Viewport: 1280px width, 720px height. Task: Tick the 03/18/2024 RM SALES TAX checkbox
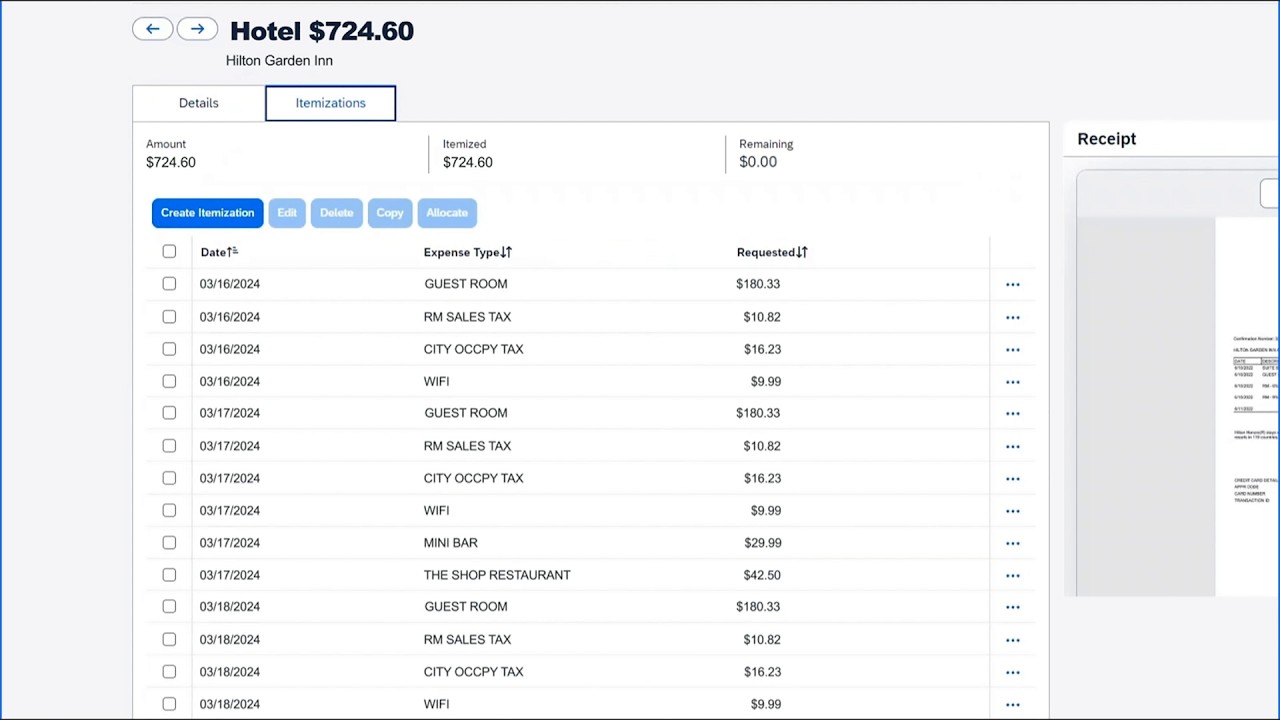169,639
